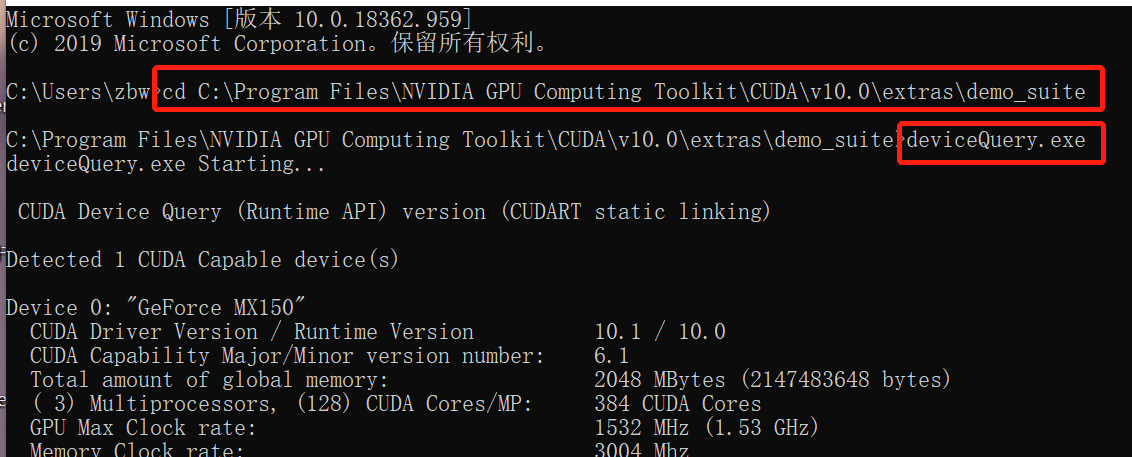Click the 2019 Microsoft Corporation copyright line

277,43
